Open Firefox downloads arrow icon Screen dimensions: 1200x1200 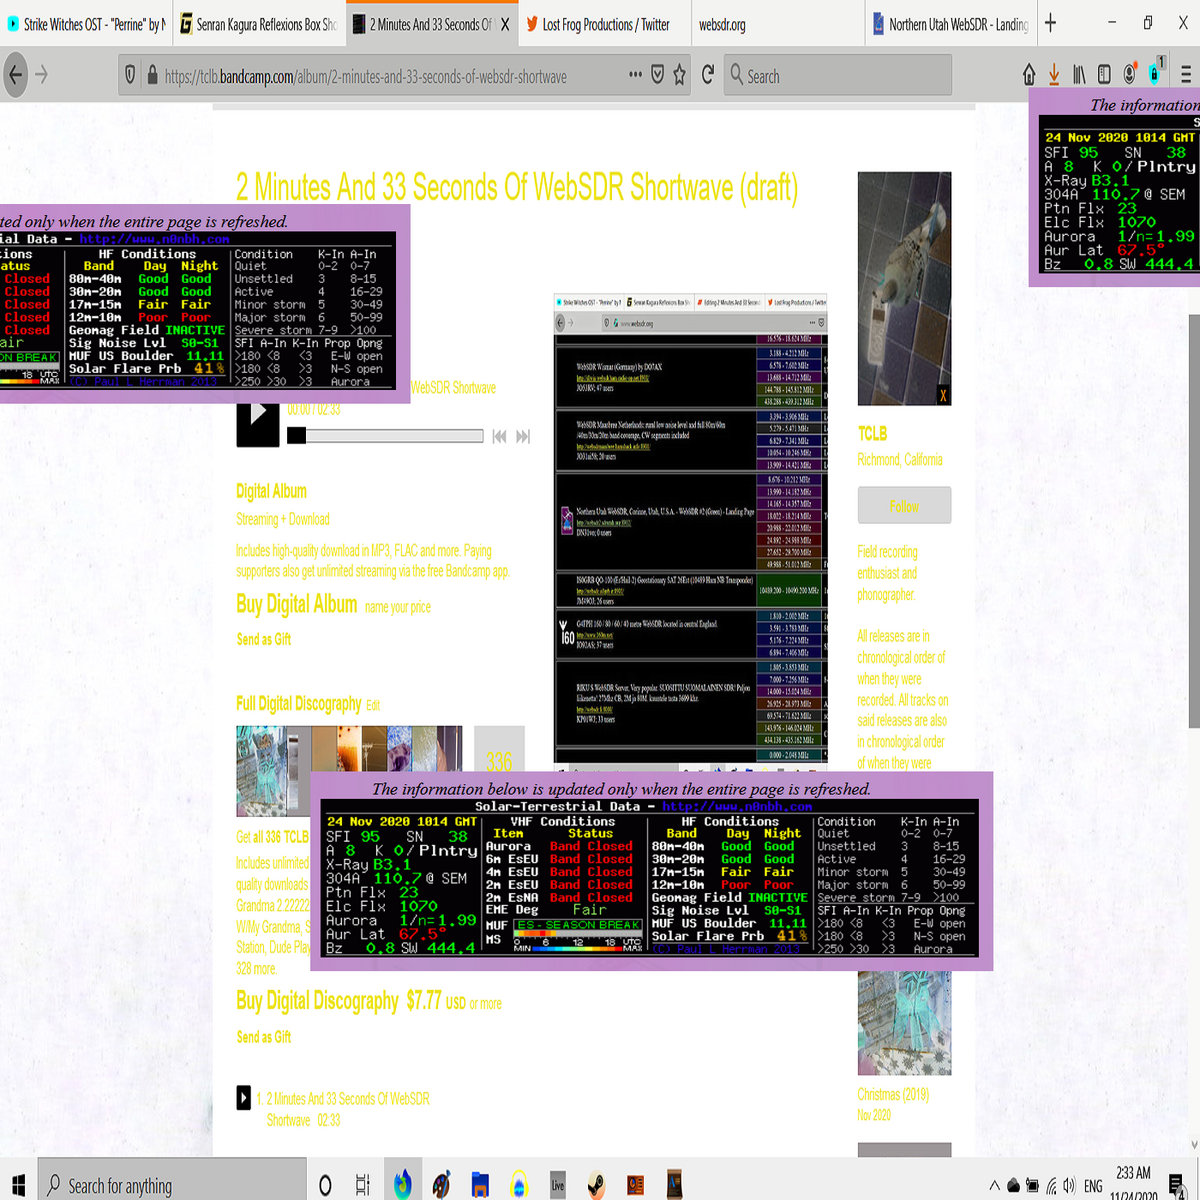click(x=1054, y=75)
